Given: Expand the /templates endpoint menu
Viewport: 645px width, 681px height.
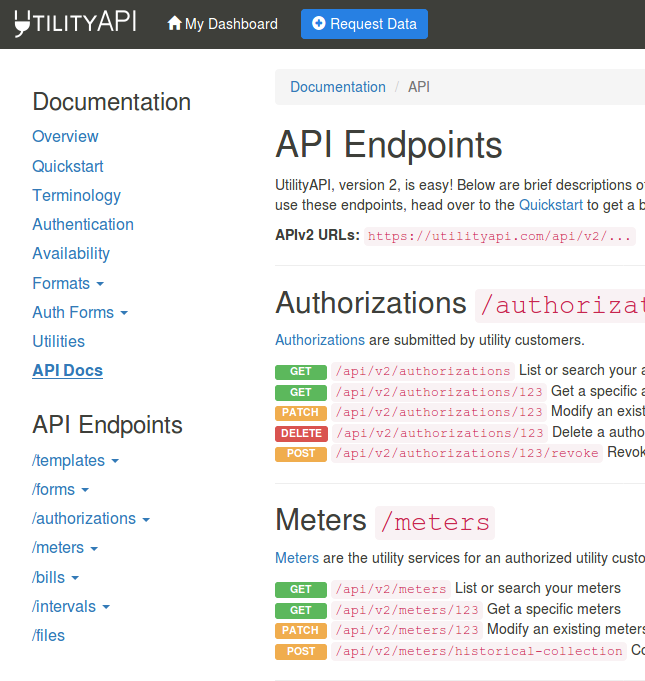Looking at the screenshot, I should pos(75,461).
